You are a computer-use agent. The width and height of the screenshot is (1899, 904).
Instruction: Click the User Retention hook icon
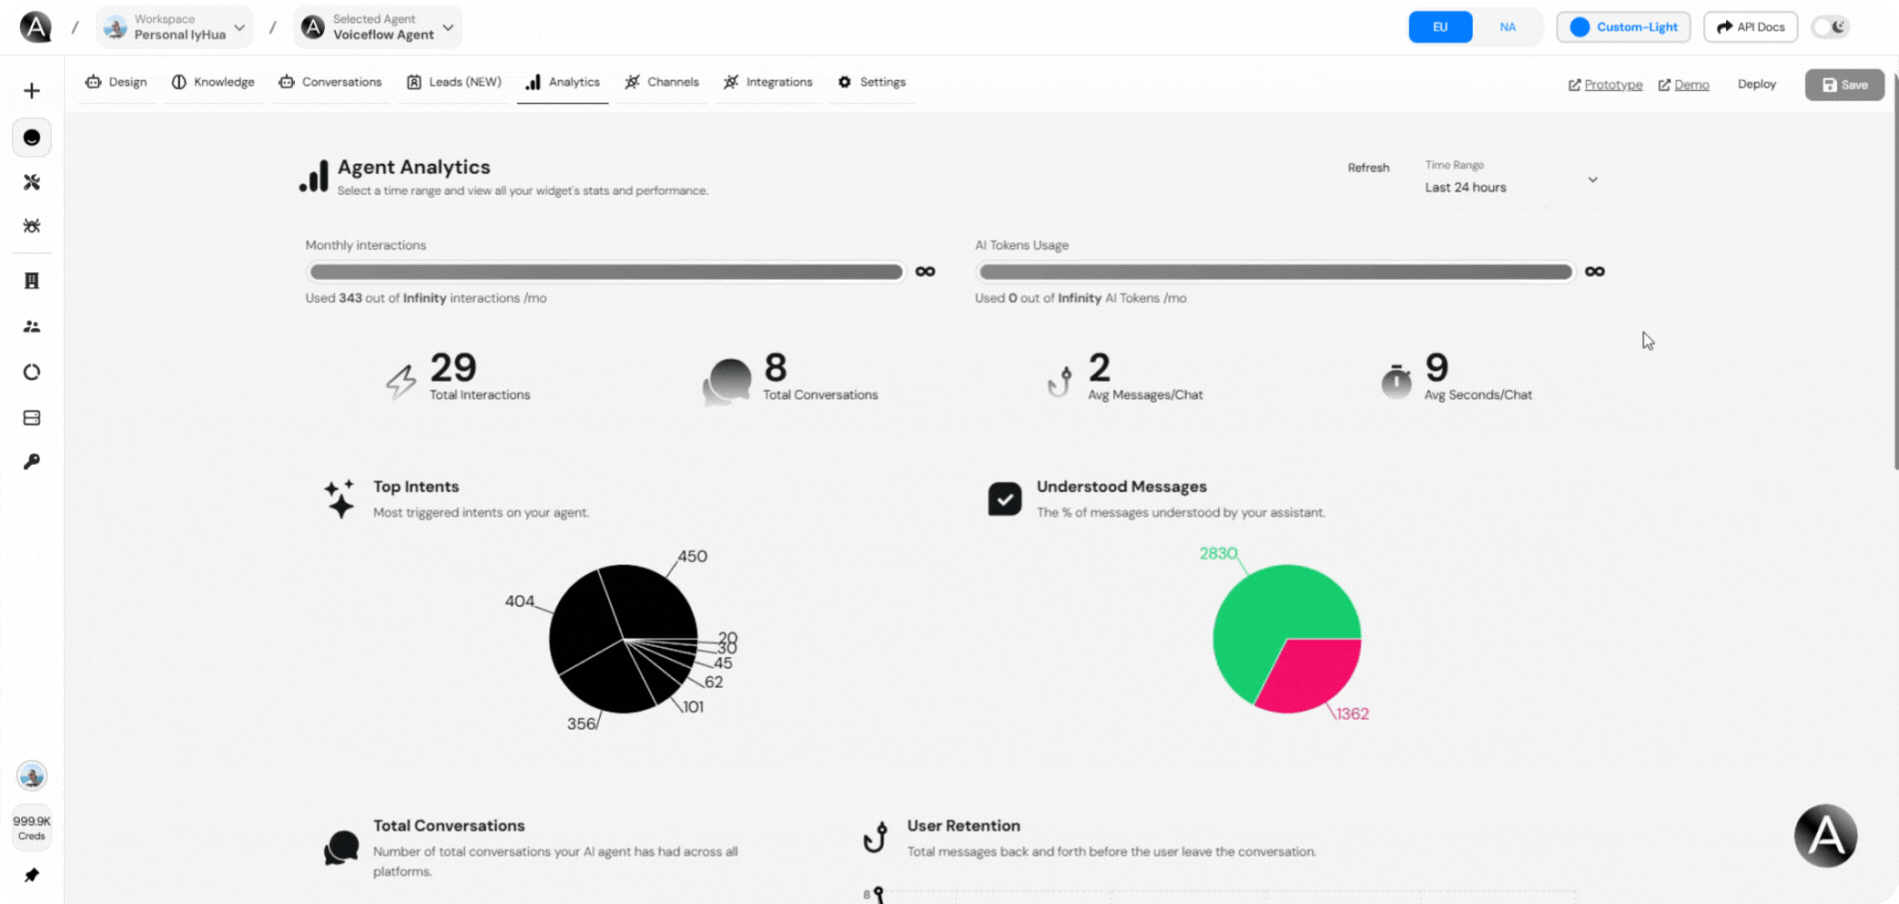point(876,837)
